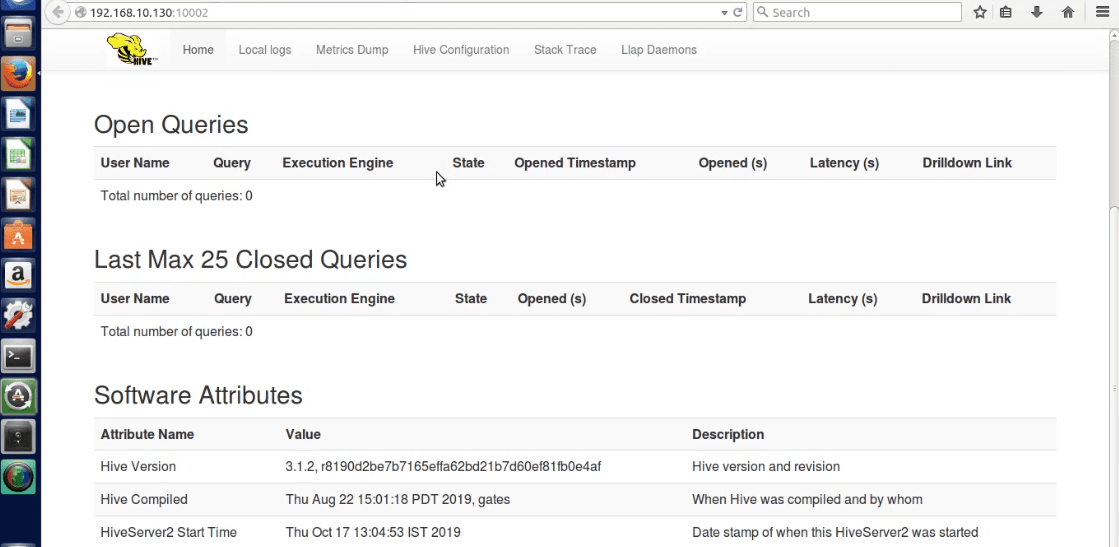Image resolution: width=1119 pixels, height=547 pixels.
Task: Bookmark this page with the star icon
Action: pyautogui.click(x=980, y=12)
